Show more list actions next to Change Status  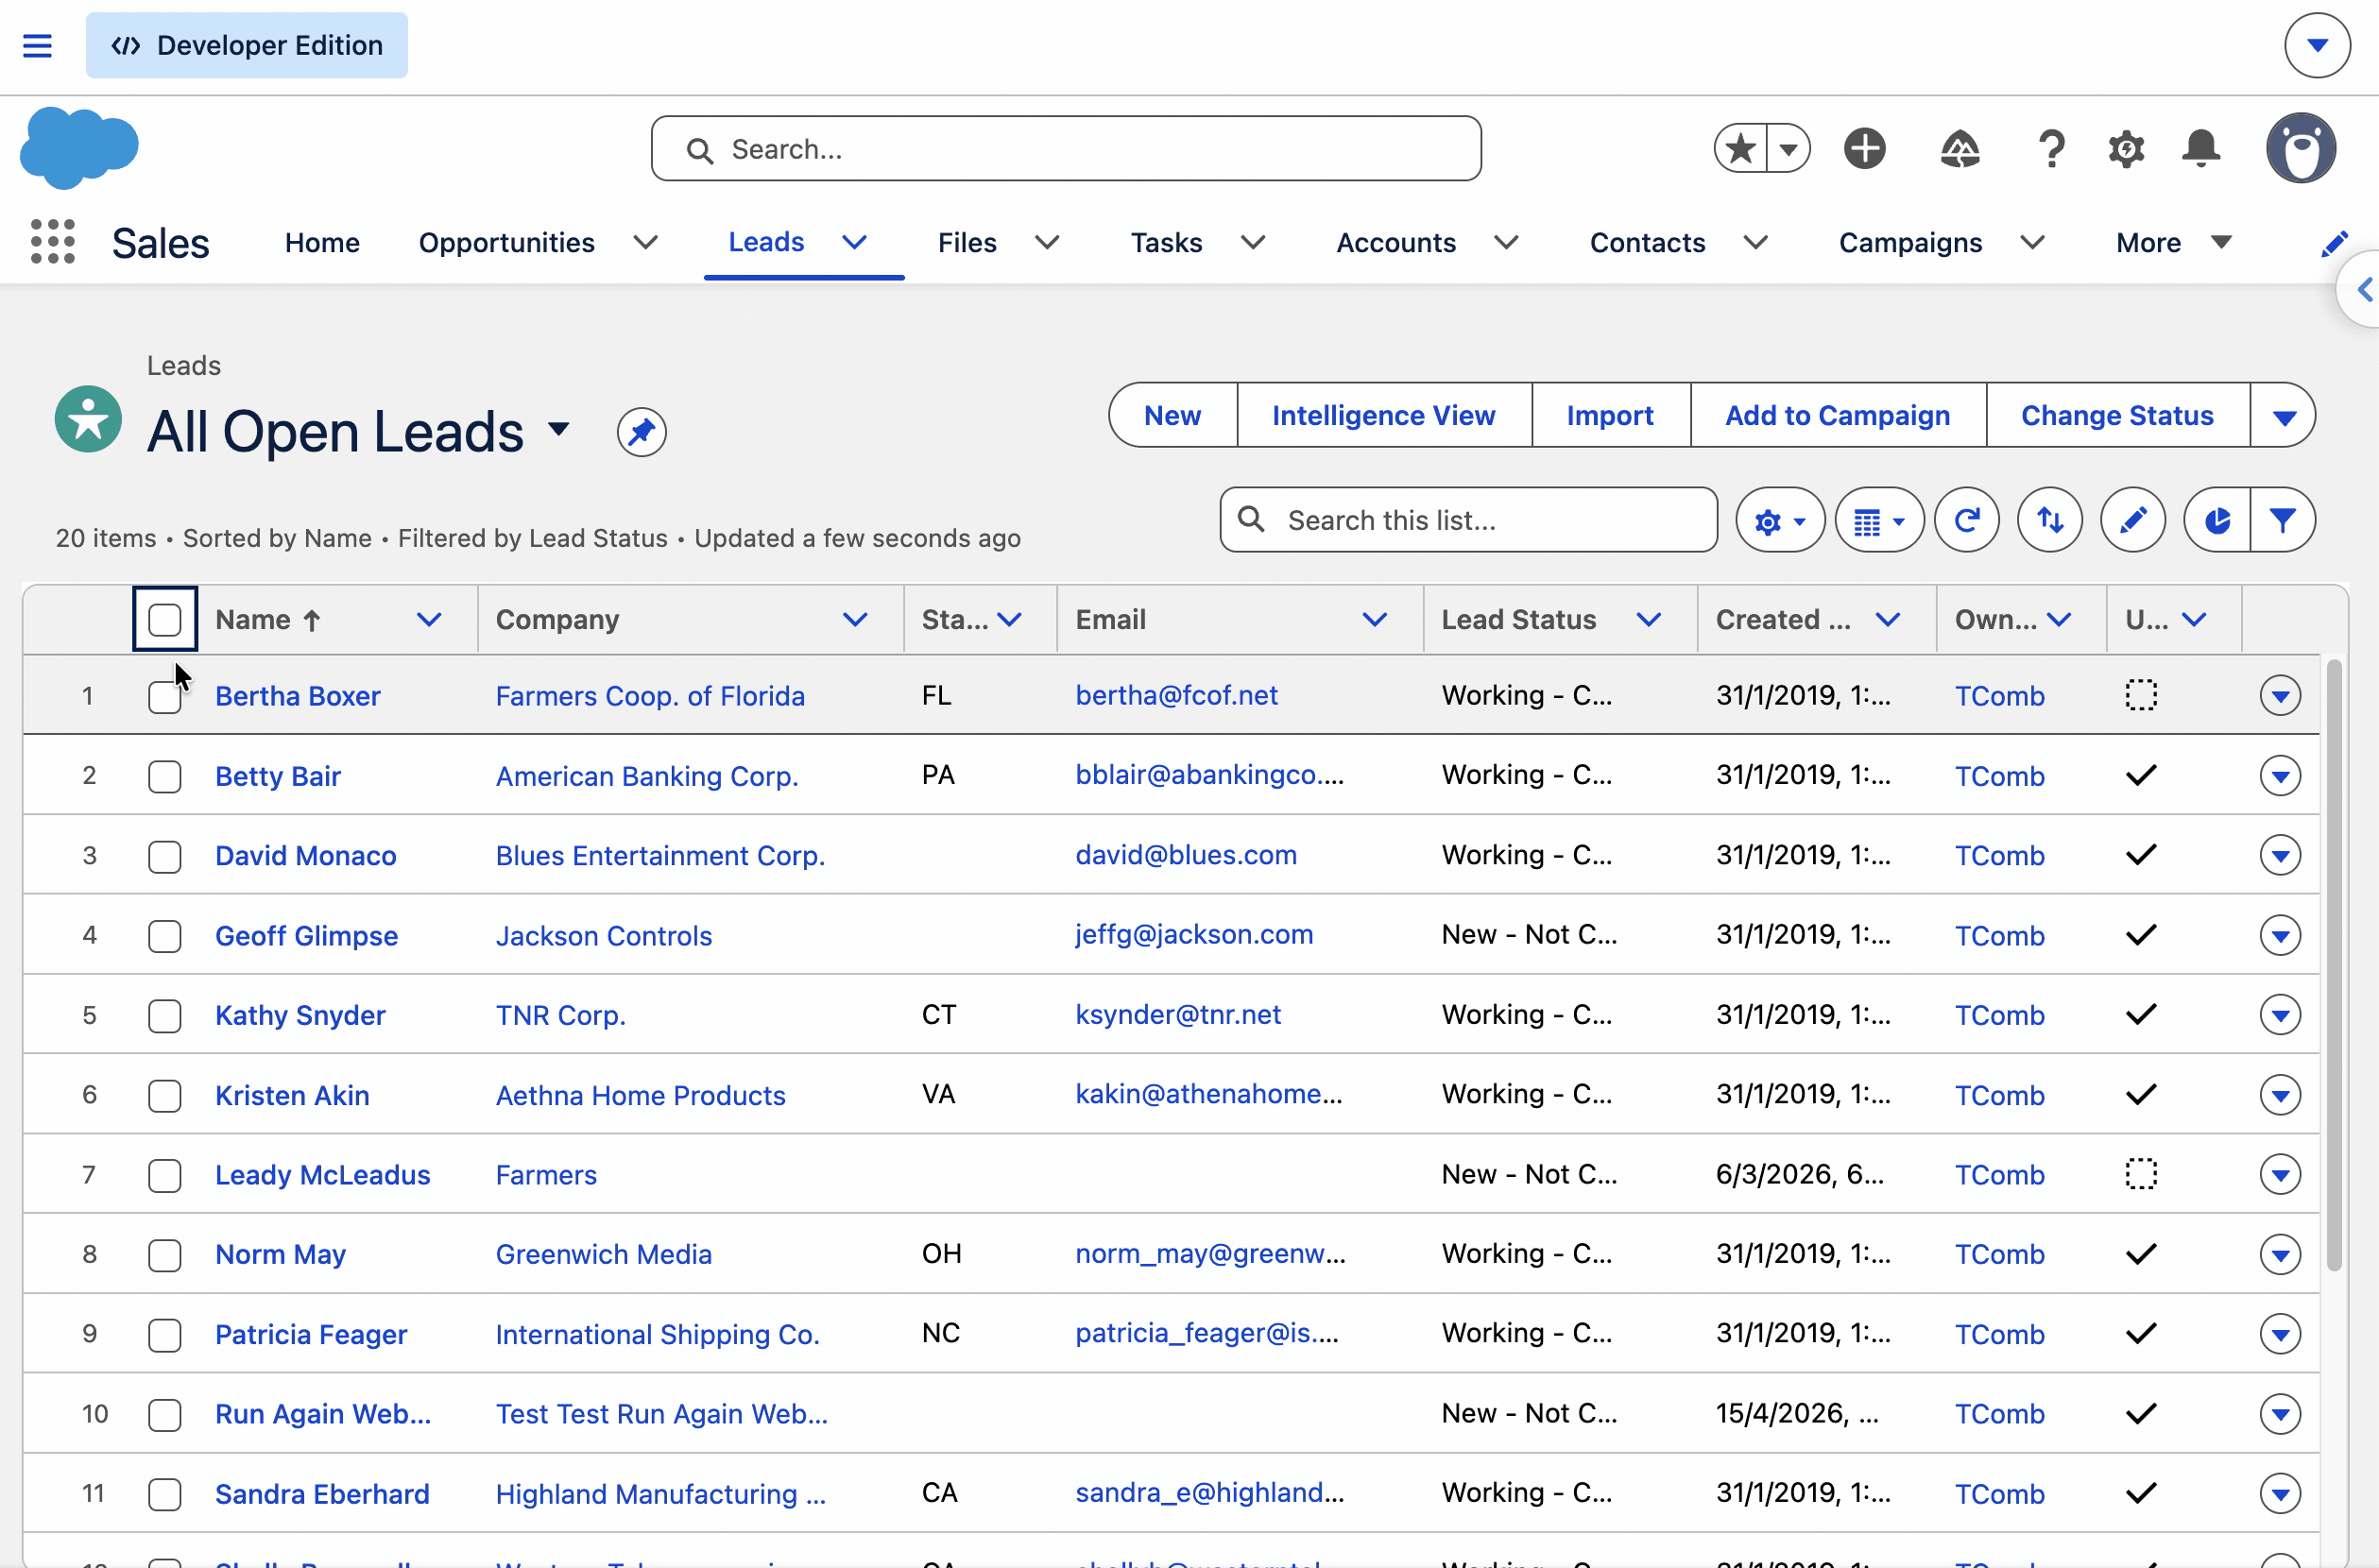2283,416
